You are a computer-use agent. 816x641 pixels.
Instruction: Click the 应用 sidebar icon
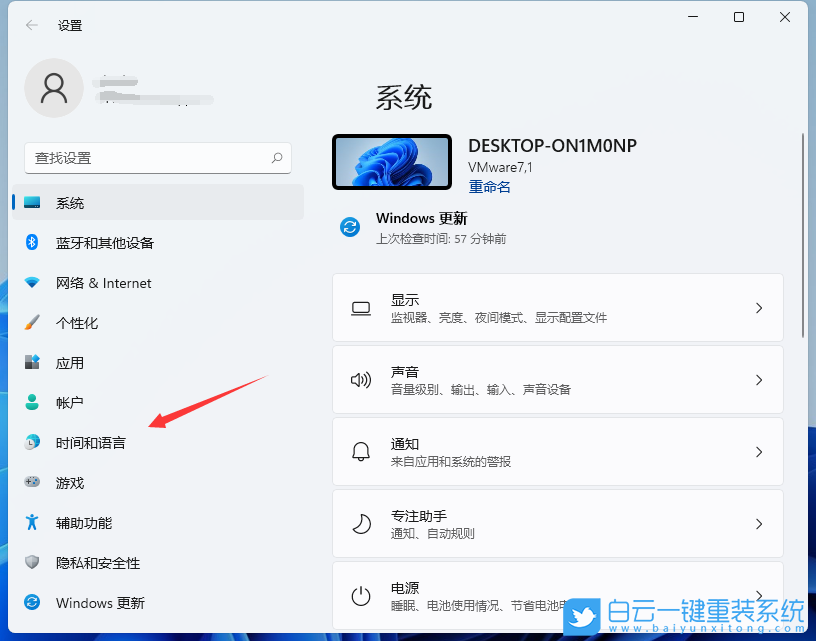pos(30,362)
